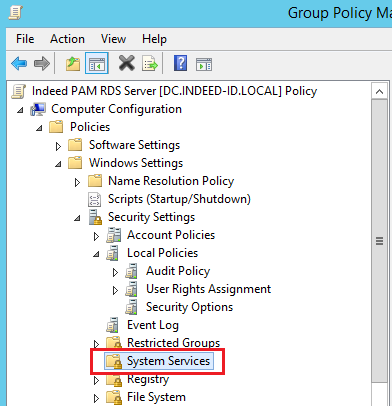Toggle the Show/Hide Action Pane icon
Image resolution: width=392 pixels, height=406 pixels.
point(204,64)
